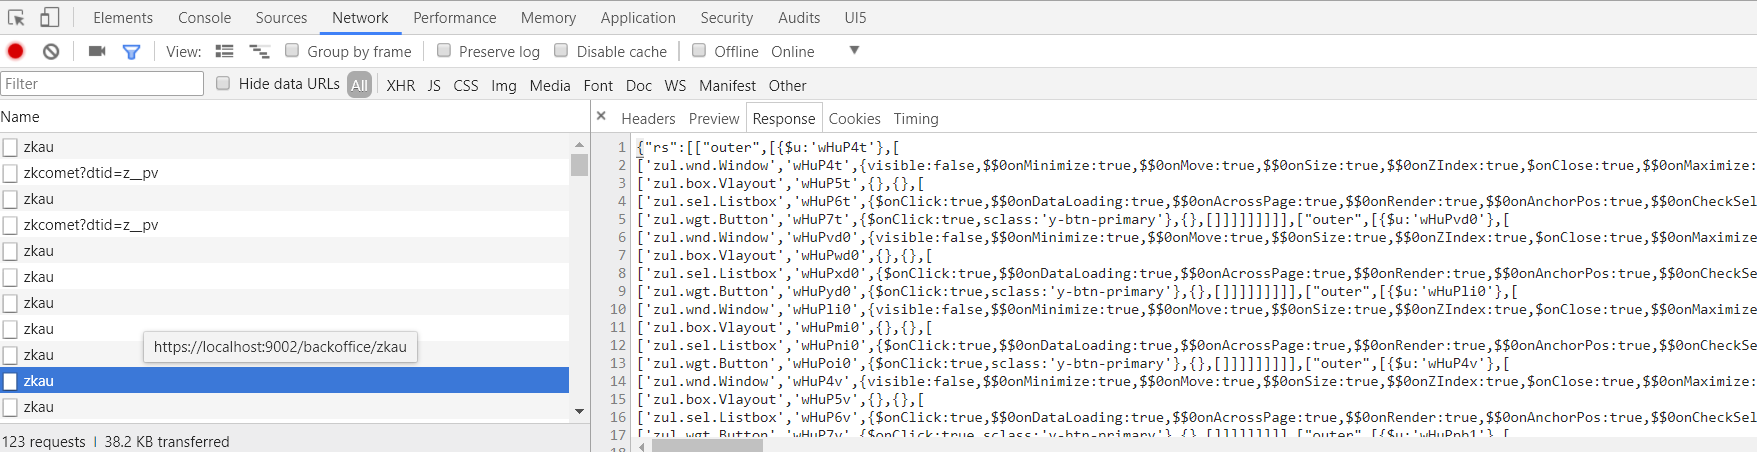
Task: Enable the Preserve log checkbox
Action: coord(444,50)
